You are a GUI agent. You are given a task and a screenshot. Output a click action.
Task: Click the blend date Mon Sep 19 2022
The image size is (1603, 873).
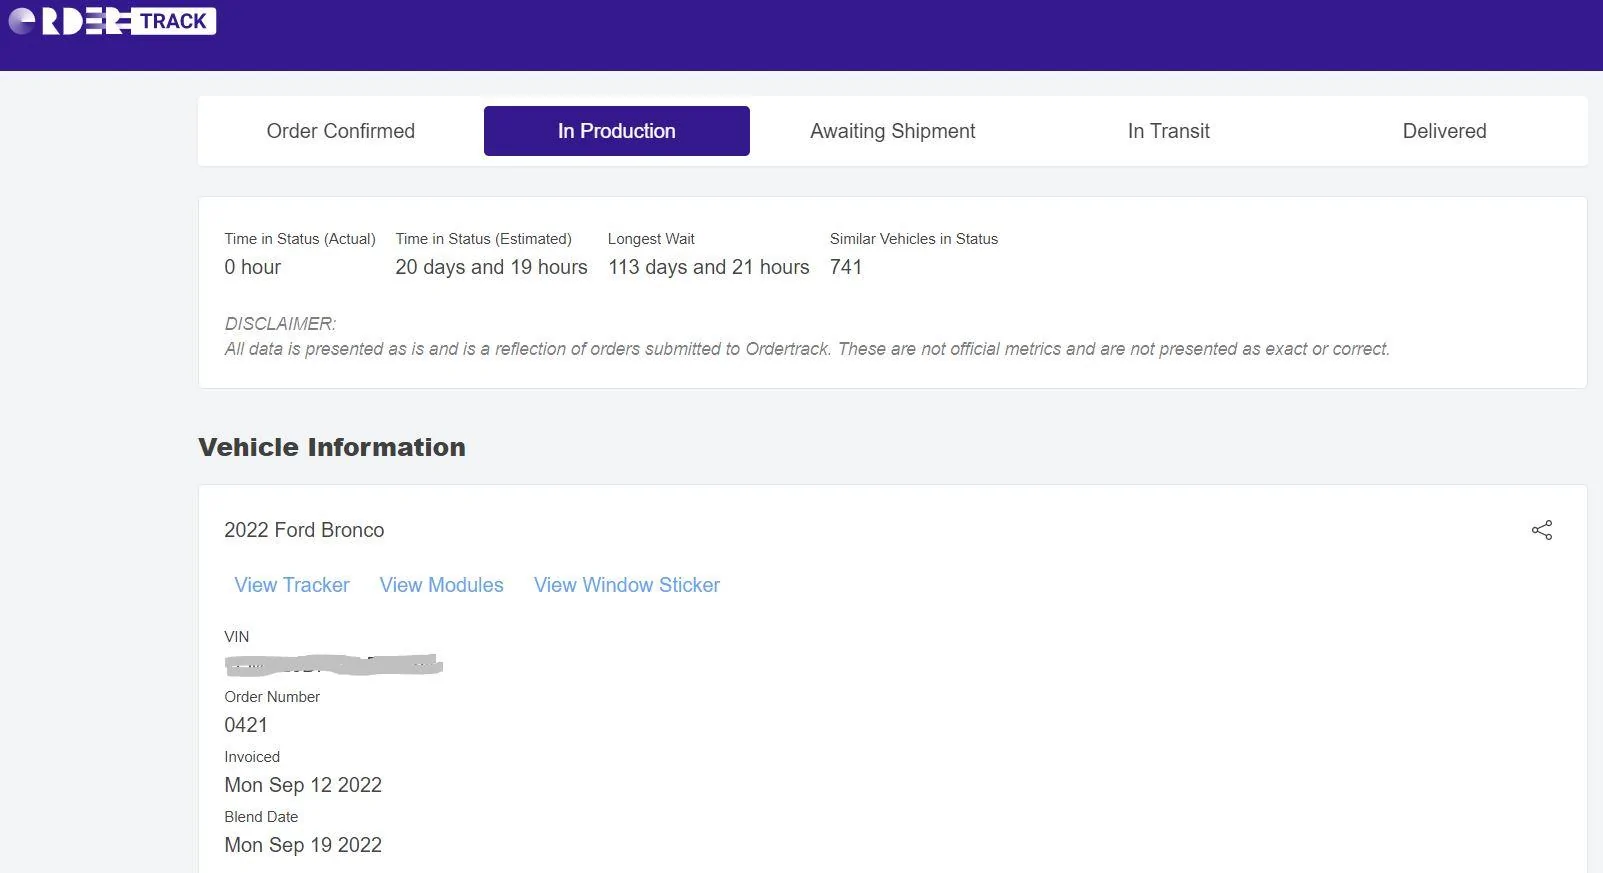point(303,845)
